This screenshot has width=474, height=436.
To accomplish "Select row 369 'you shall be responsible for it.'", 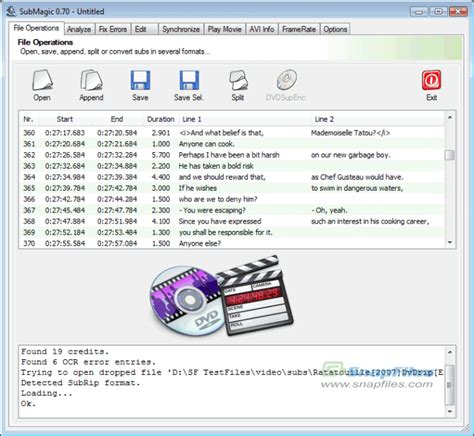I will [x=232, y=232].
